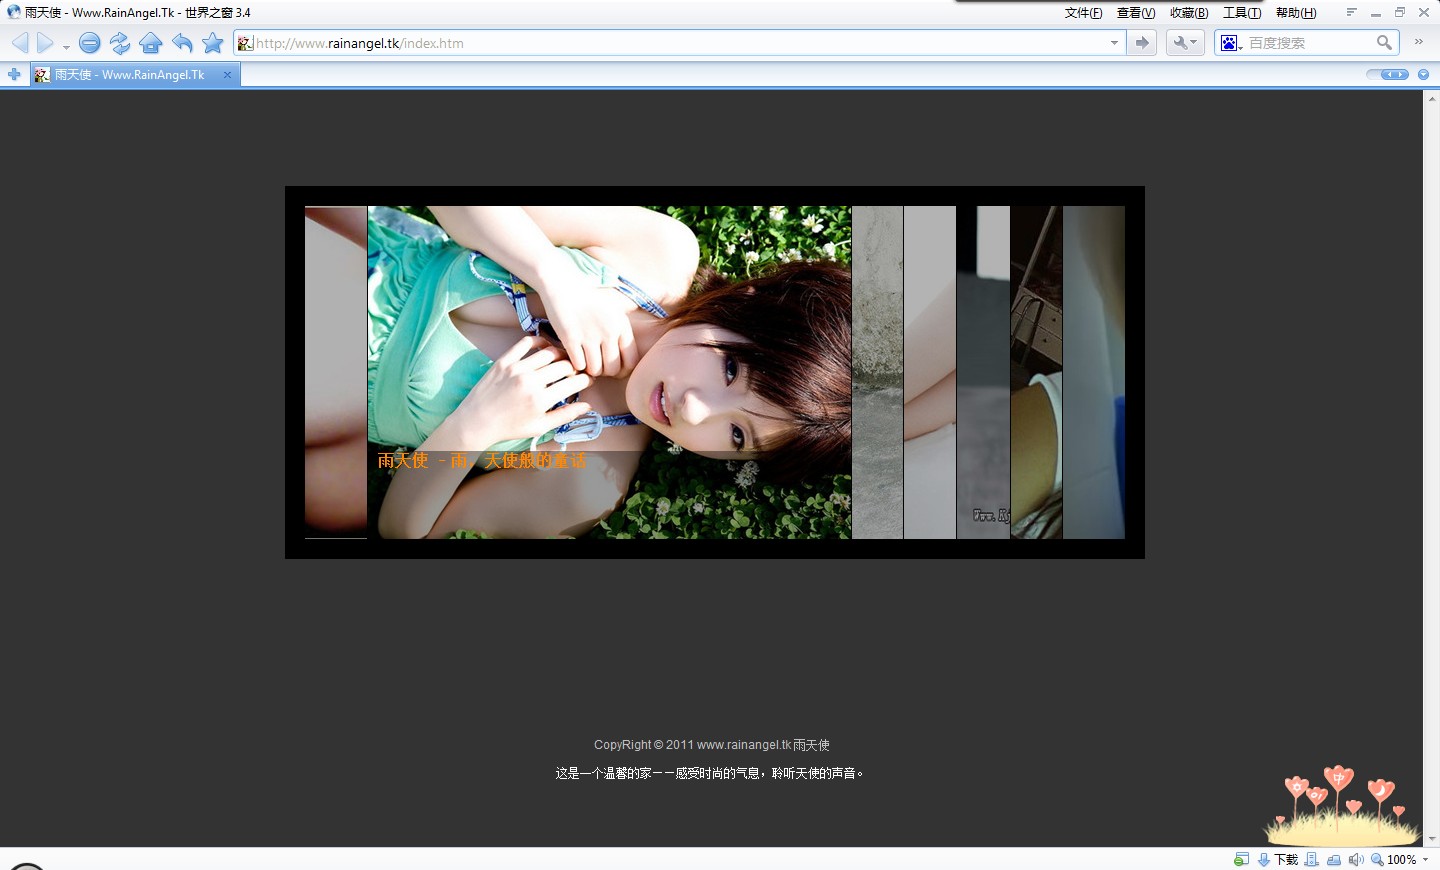Open a new tab with the plus button

pos(14,74)
